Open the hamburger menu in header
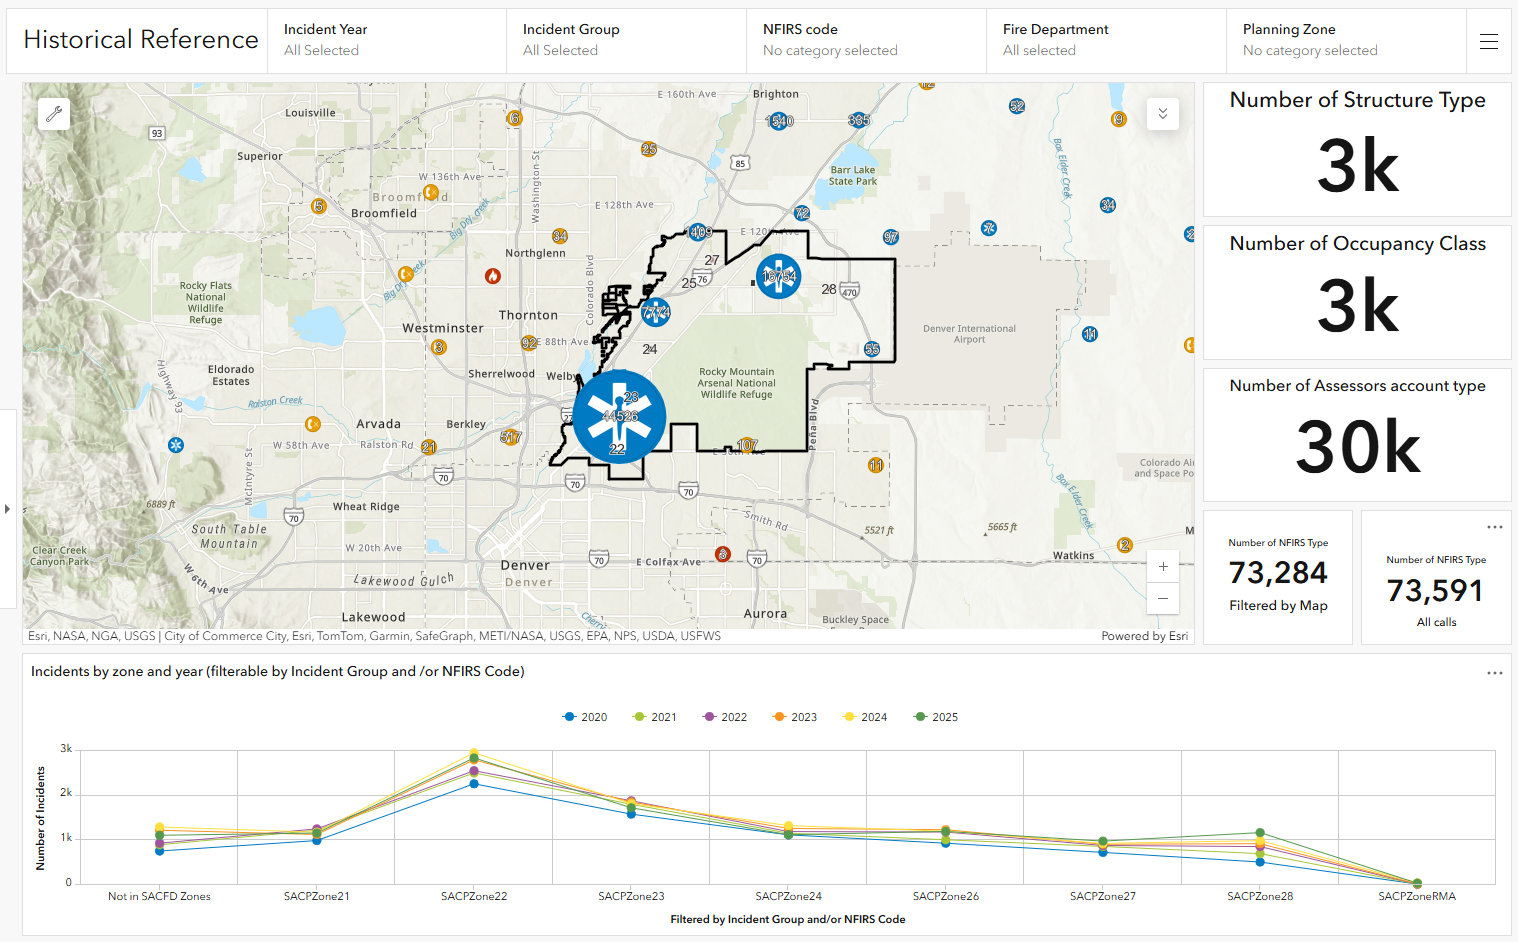The height and width of the screenshot is (942, 1518). click(1488, 41)
